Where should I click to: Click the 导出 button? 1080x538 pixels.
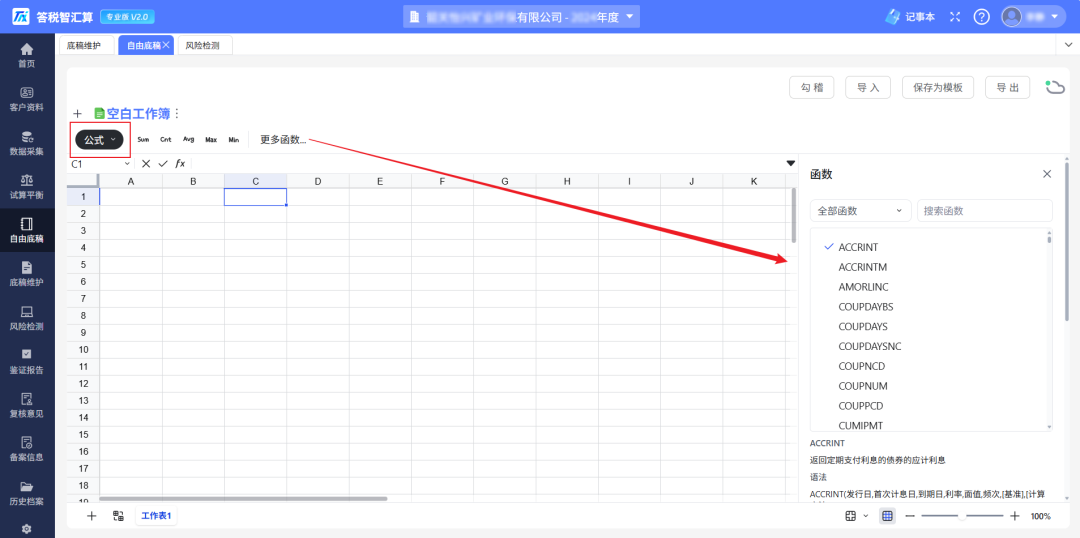(x=1008, y=87)
